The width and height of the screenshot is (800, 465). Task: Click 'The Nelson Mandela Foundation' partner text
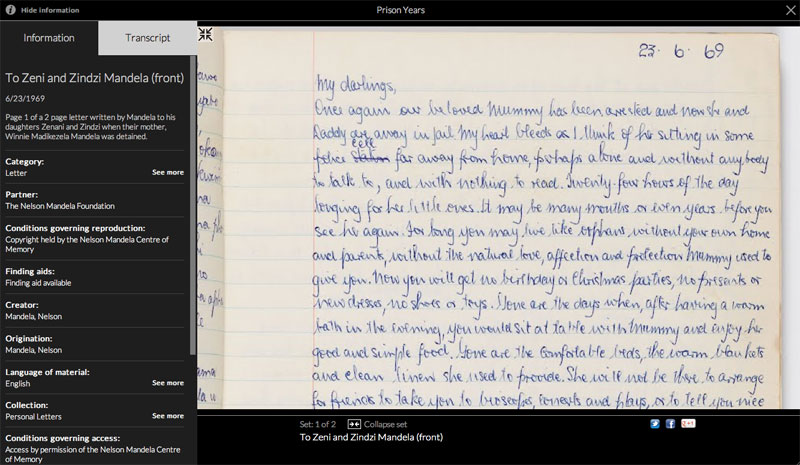[60, 206]
